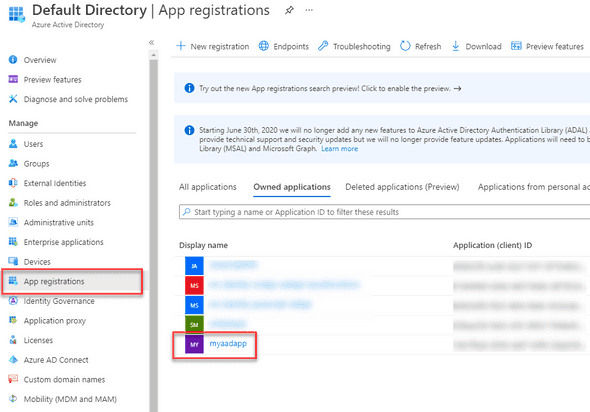Open External Identities
Image resolution: width=590 pixels, height=412 pixels.
(x=55, y=183)
